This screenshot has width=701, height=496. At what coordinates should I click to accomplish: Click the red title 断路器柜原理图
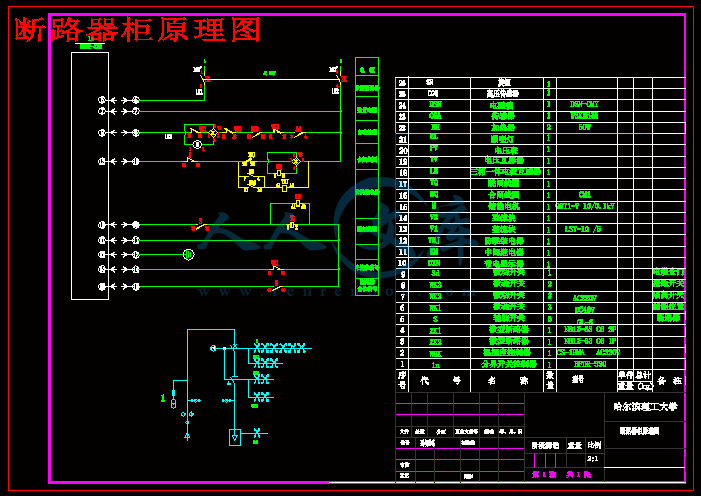coord(137,30)
